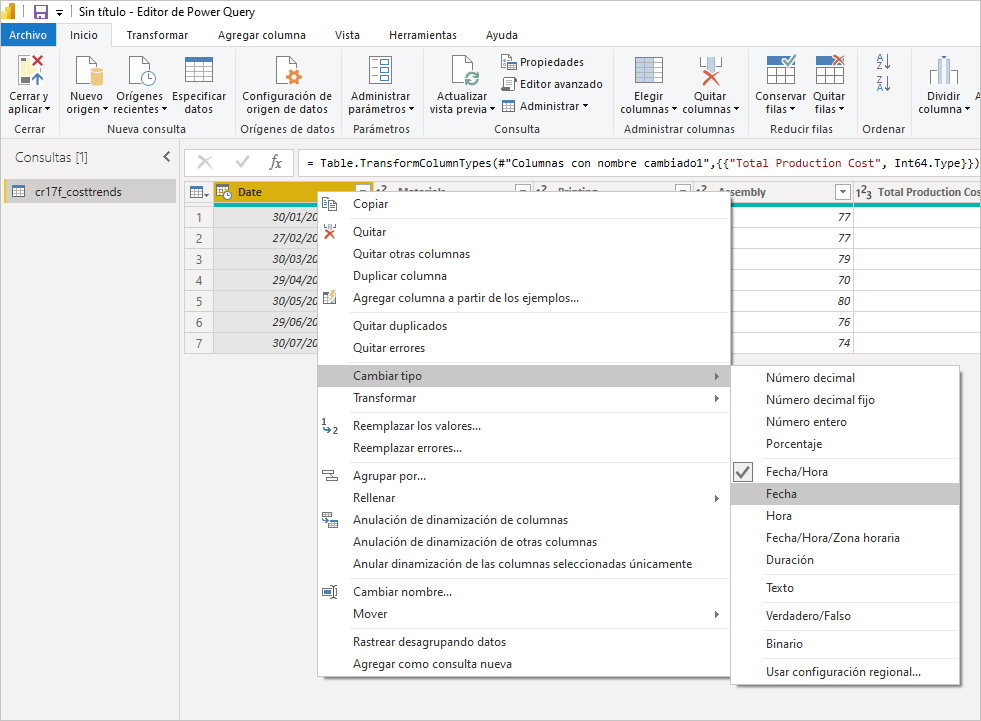The height and width of the screenshot is (721, 981).
Task: Cancel formula edit with X icon
Action: [205, 163]
